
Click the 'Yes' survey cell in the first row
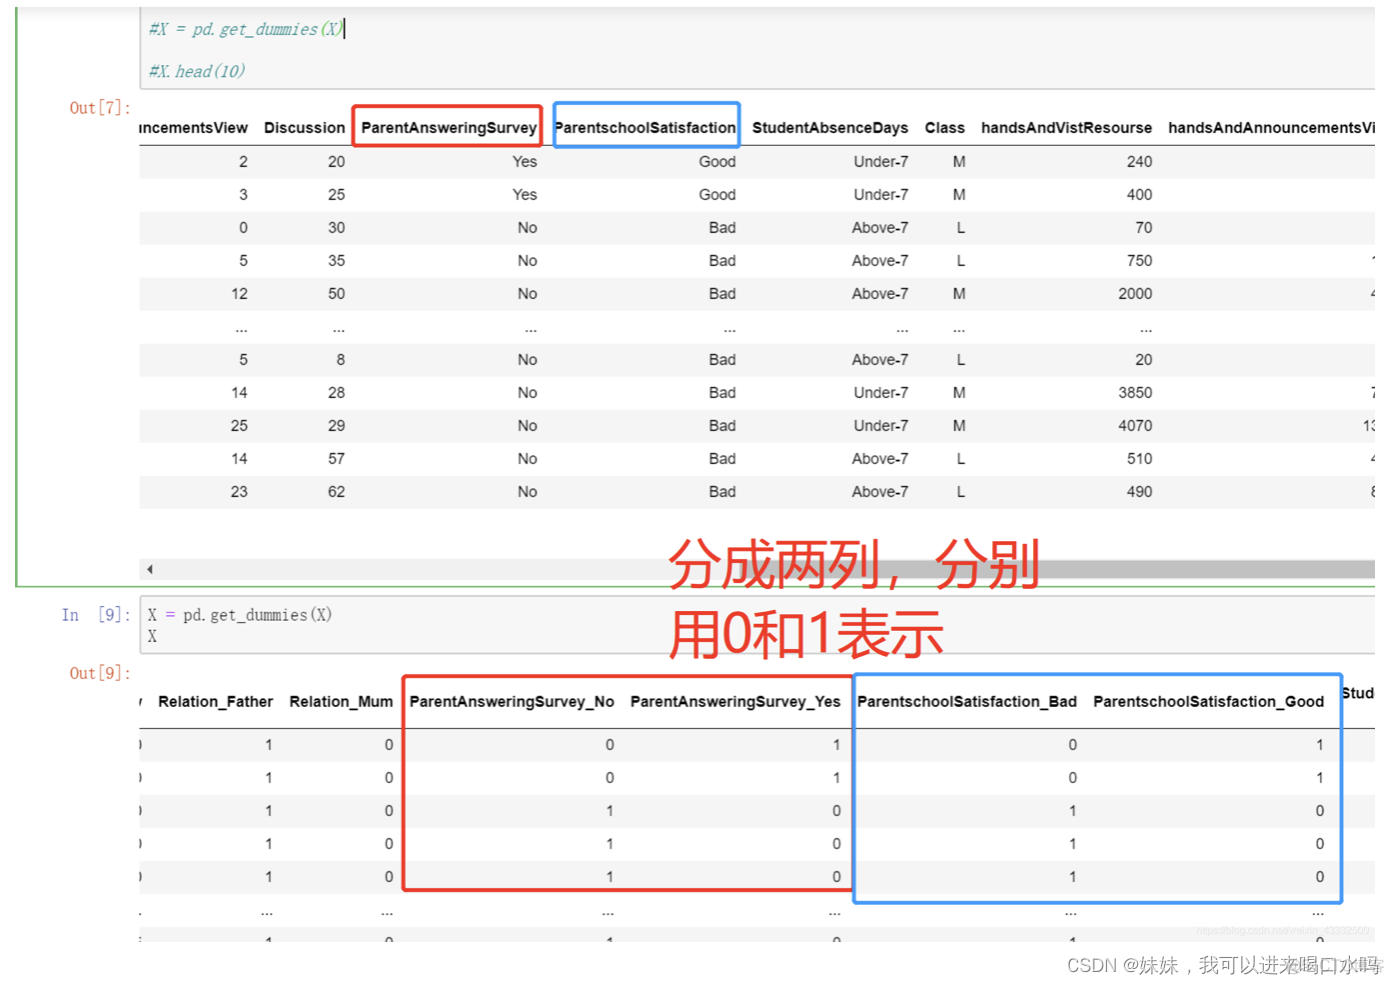[525, 162]
